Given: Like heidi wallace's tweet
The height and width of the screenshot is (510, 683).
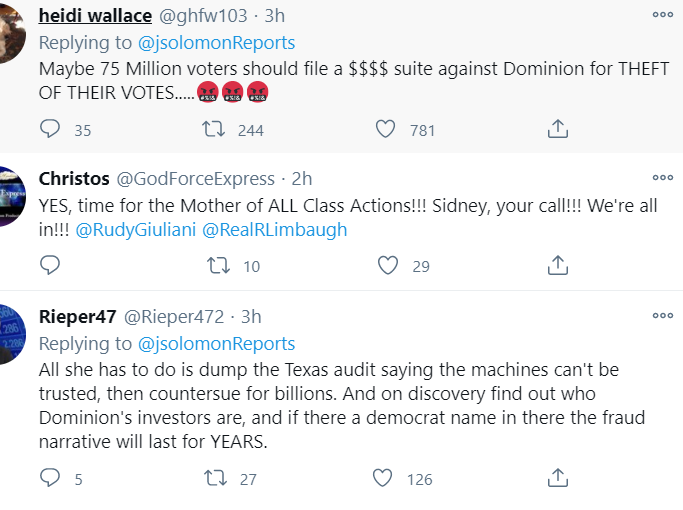Looking at the screenshot, I should coord(387,129).
